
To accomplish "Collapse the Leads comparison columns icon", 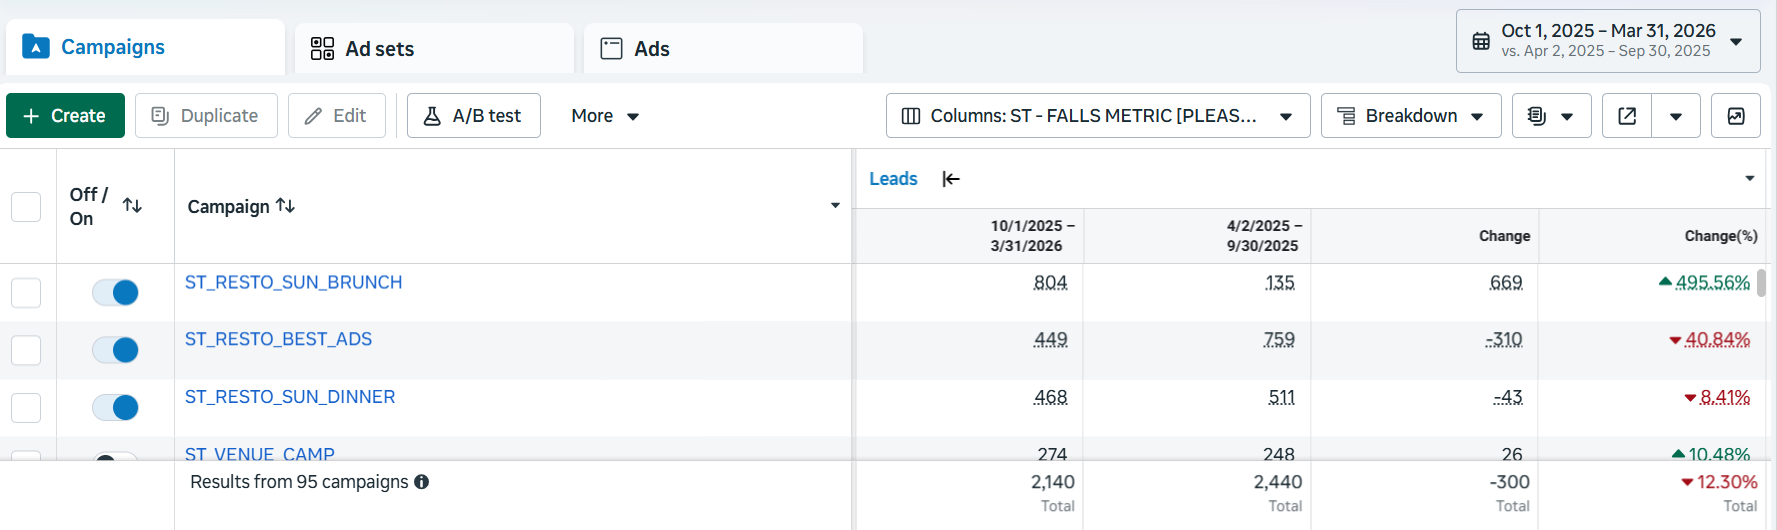I will pos(951,179).
